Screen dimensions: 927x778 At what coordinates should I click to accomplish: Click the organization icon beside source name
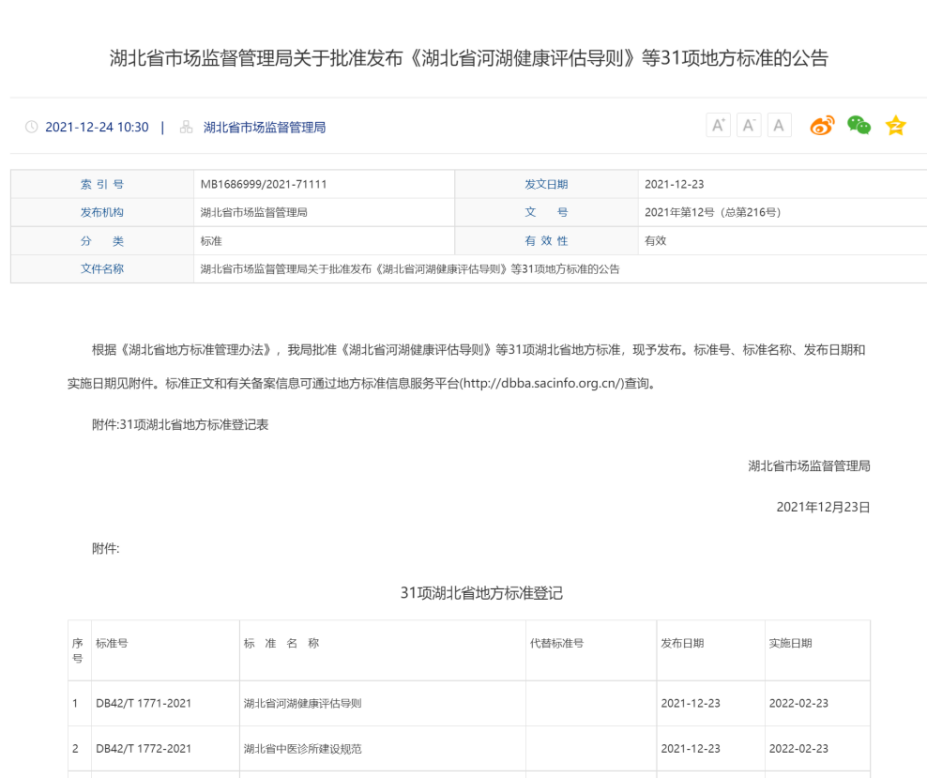pyautogui.click(x=186, y=127)
